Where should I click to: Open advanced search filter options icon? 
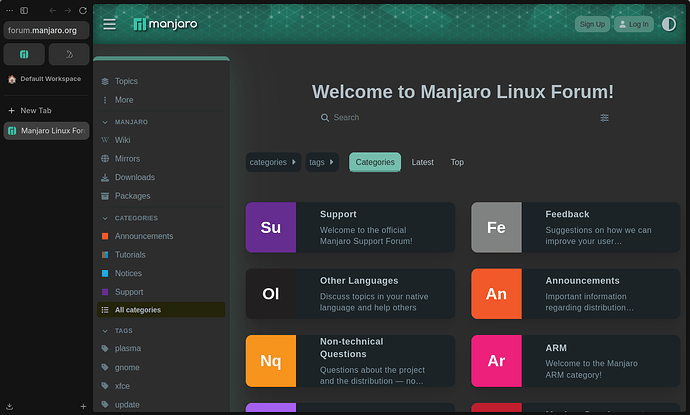(x=605, y=118)
